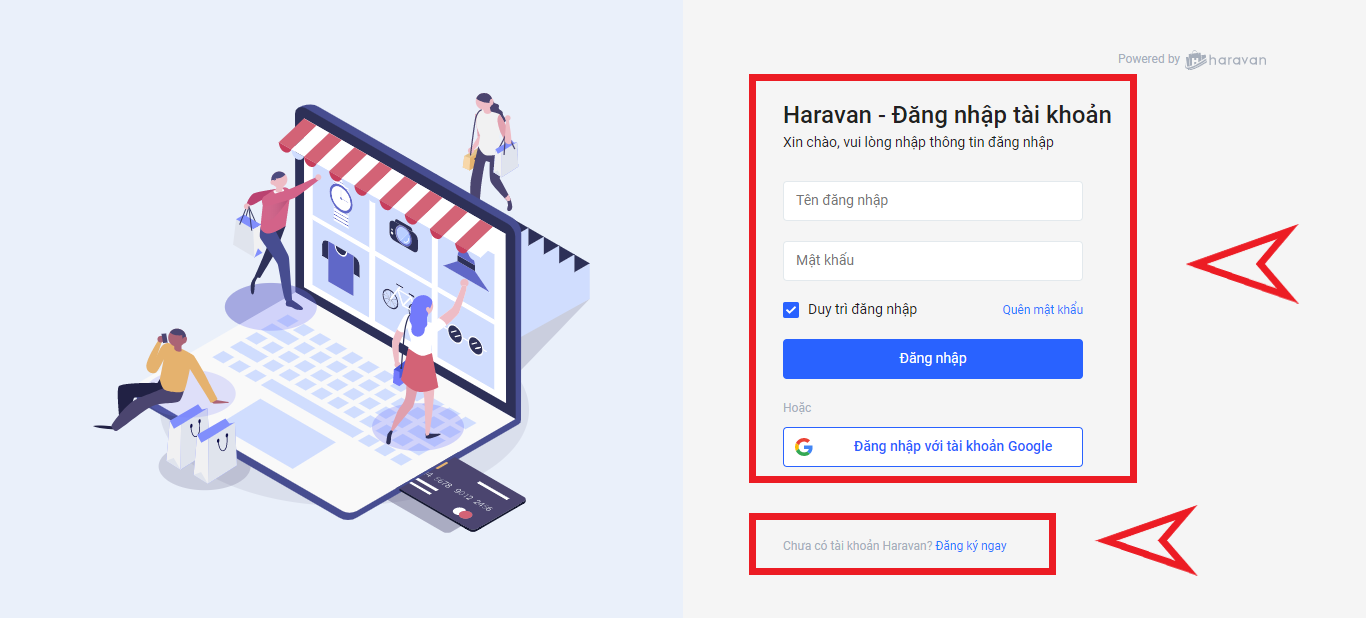The width and height of the screenshot is (1366, 618).
Task: Focus the Tên đăng nhập field
Action: 933,201
